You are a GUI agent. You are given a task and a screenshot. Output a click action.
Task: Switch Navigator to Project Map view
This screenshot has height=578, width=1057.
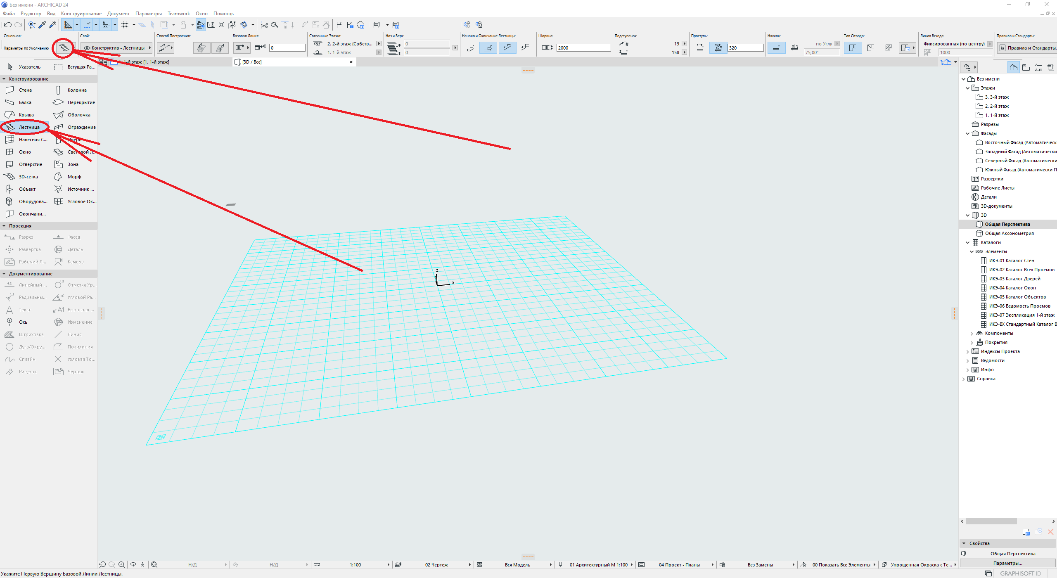(x=1013, y=67)
